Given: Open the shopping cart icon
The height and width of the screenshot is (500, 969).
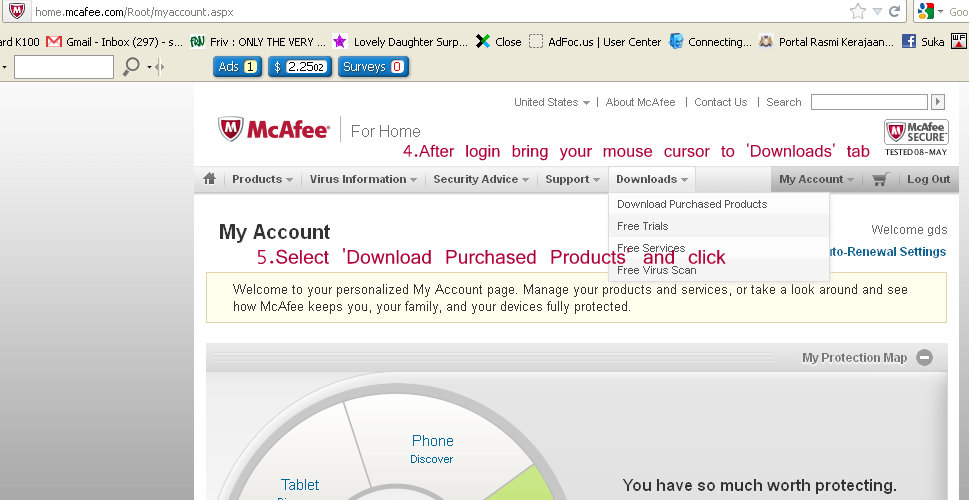Looking at the screenshot, I should click(x=881, y=179).
